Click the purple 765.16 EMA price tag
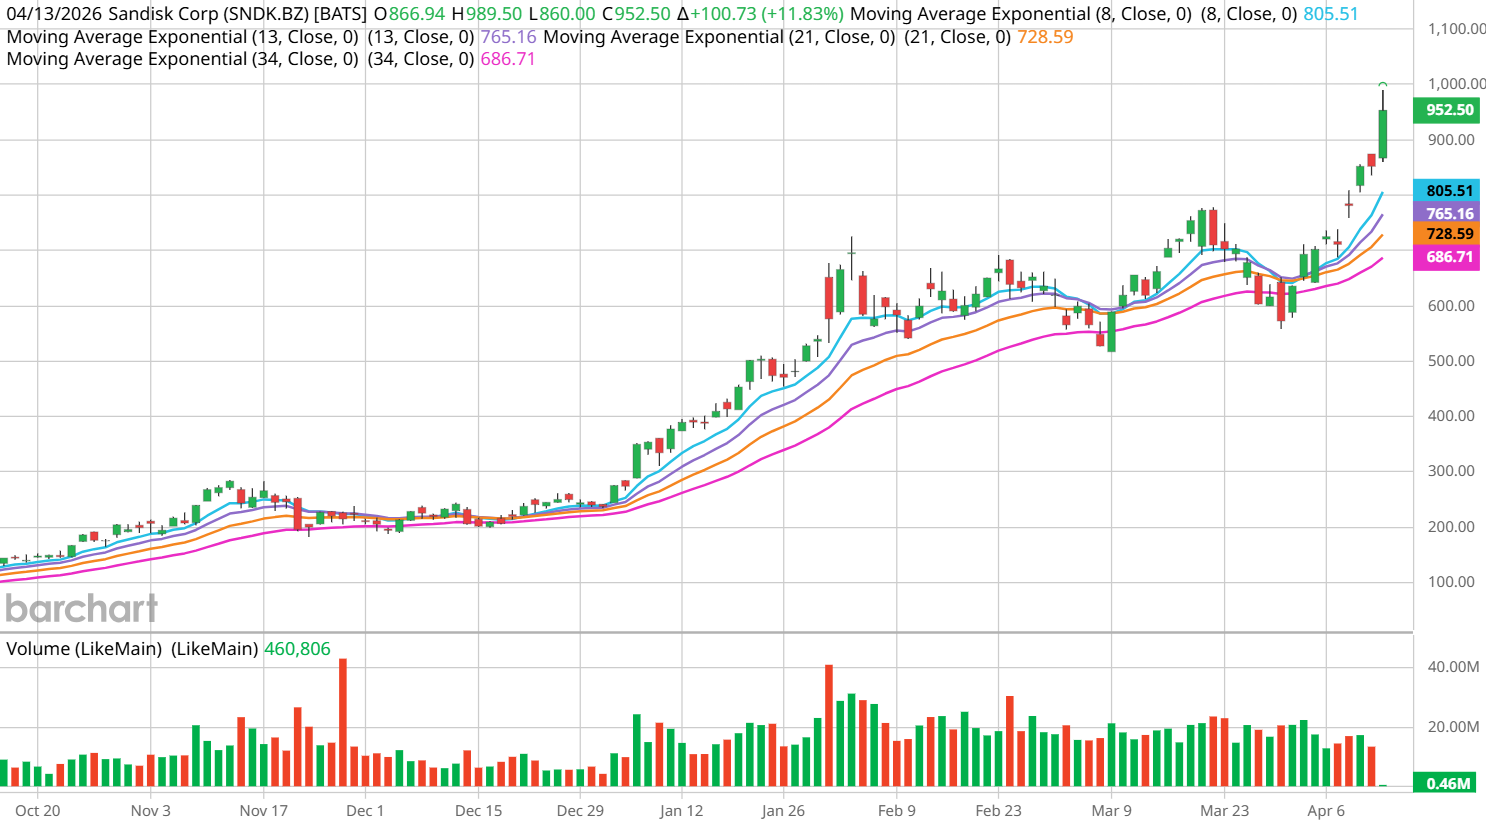Screen dimensions: 1486x826 tap(1448, 213)
